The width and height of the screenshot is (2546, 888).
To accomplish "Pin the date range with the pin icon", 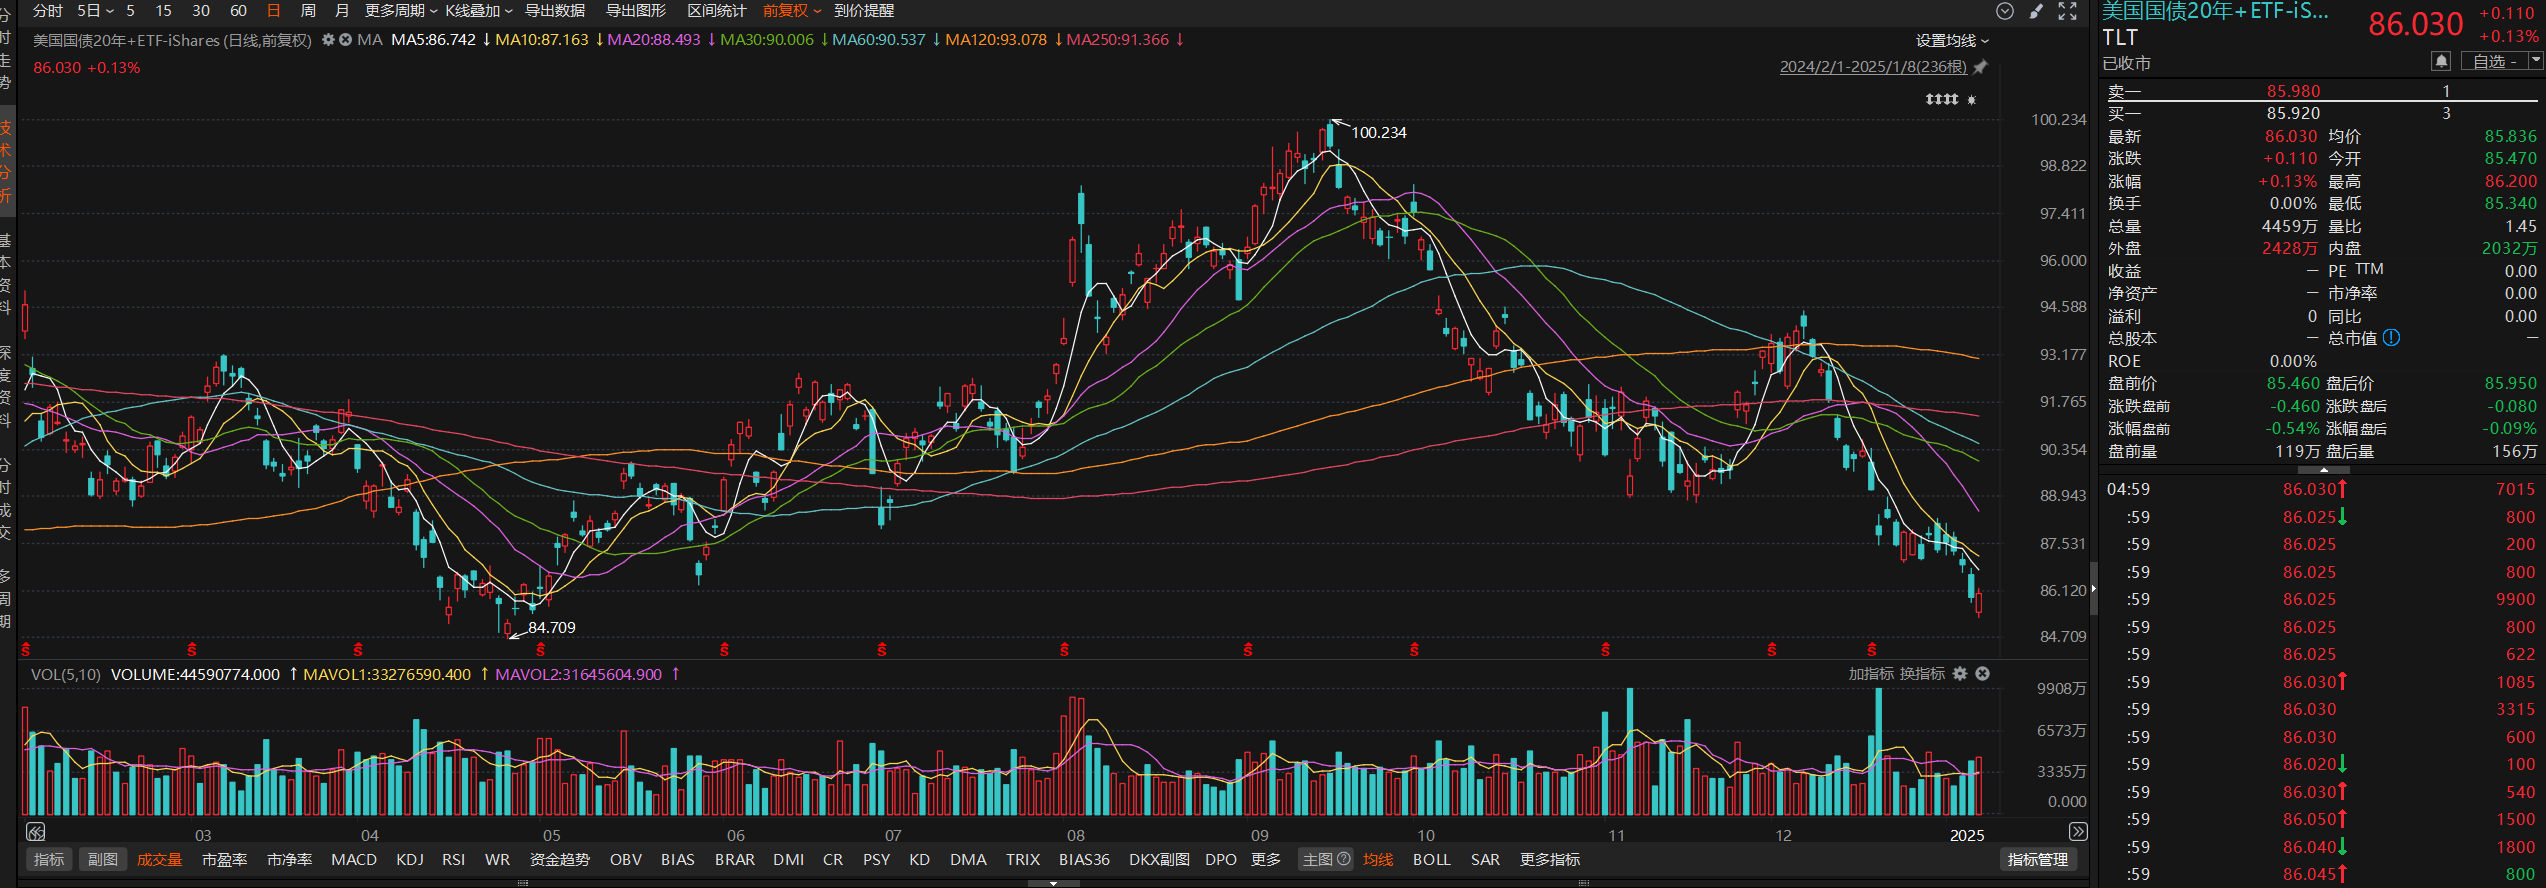I will coord(1980,67).
